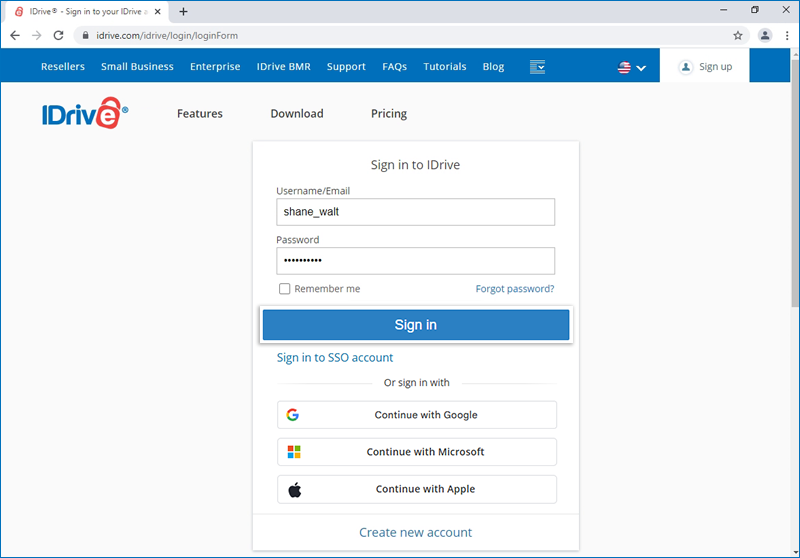Click the browser forward arrow
The width and height of the screenshot is (800, 558).
pos(36,35)
